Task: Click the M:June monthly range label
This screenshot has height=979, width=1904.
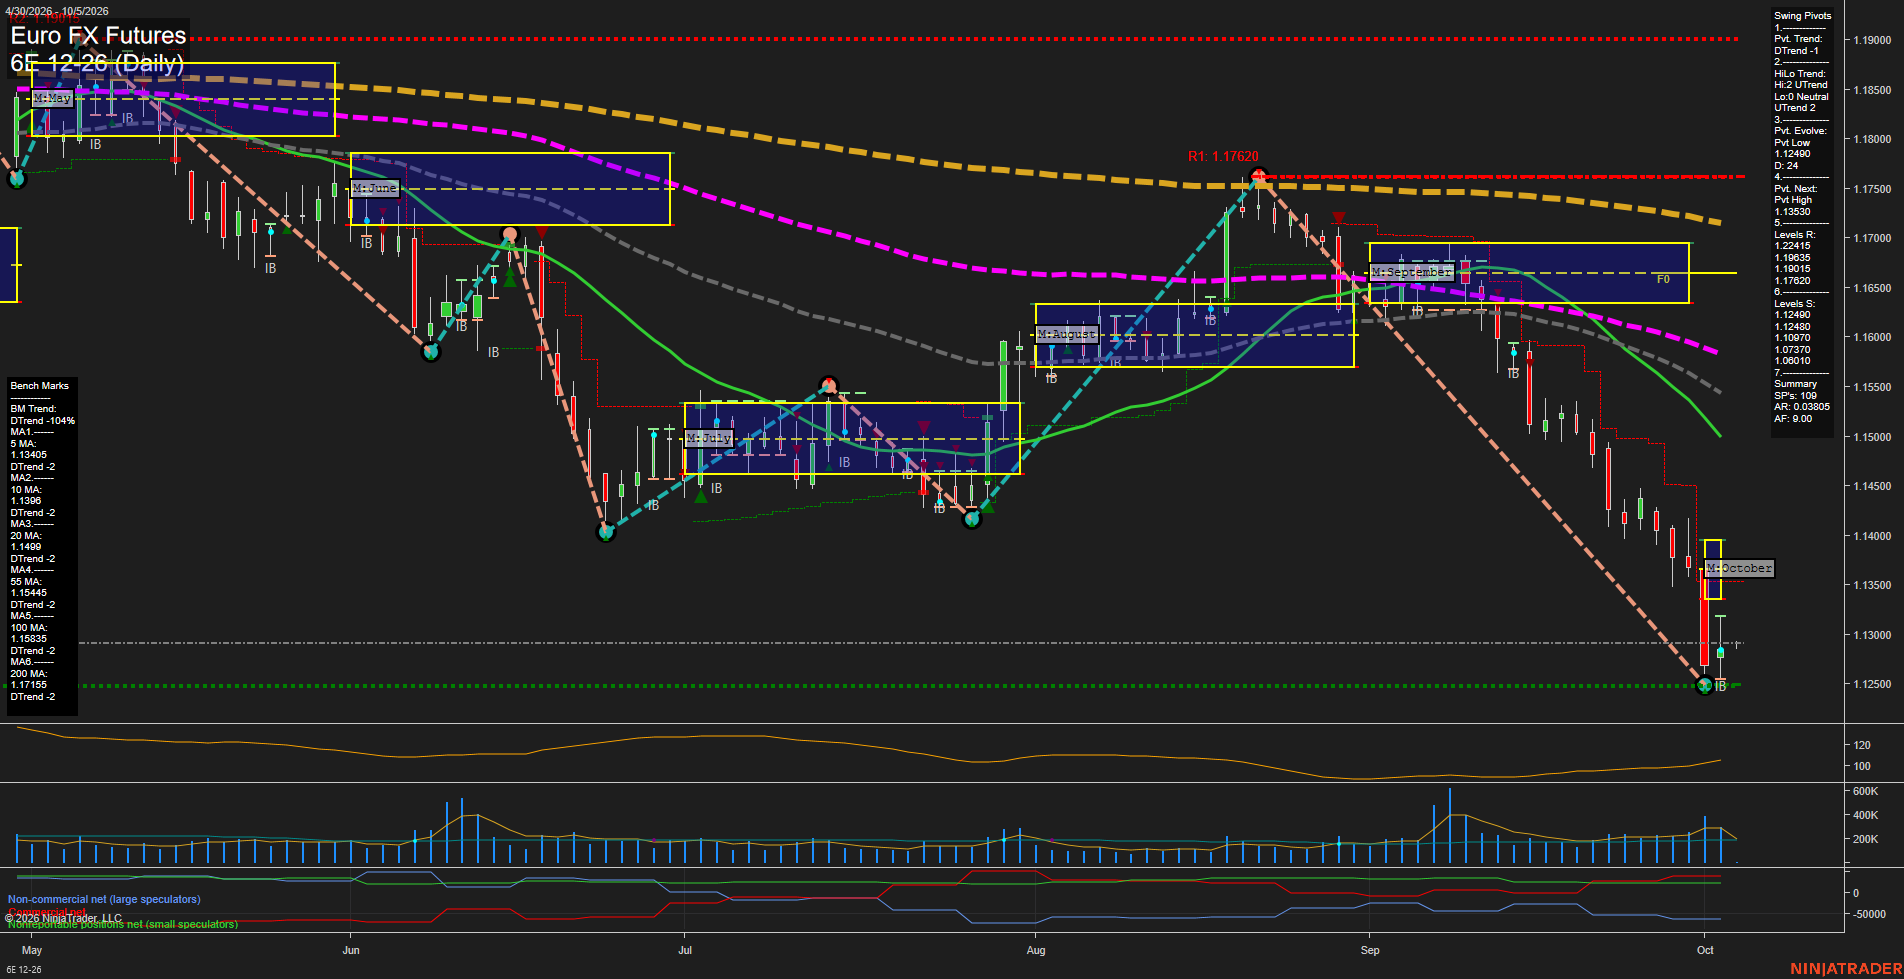Action: [375, 188]
